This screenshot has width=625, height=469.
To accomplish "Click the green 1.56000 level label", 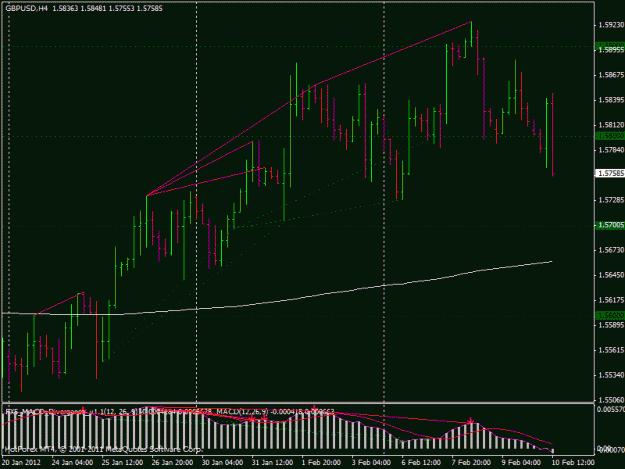I will tap(610, 316).
